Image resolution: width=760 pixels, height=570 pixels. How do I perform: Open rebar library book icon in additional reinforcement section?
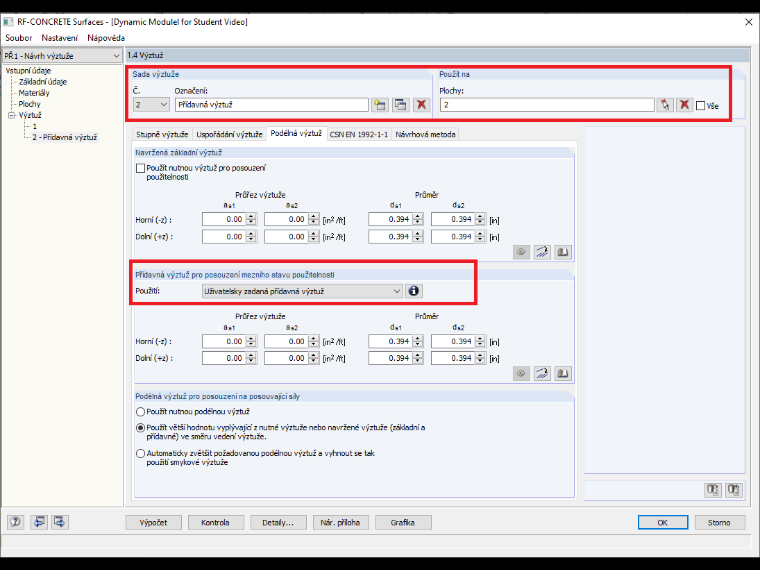pyautogui.click(x=563, y=373)
